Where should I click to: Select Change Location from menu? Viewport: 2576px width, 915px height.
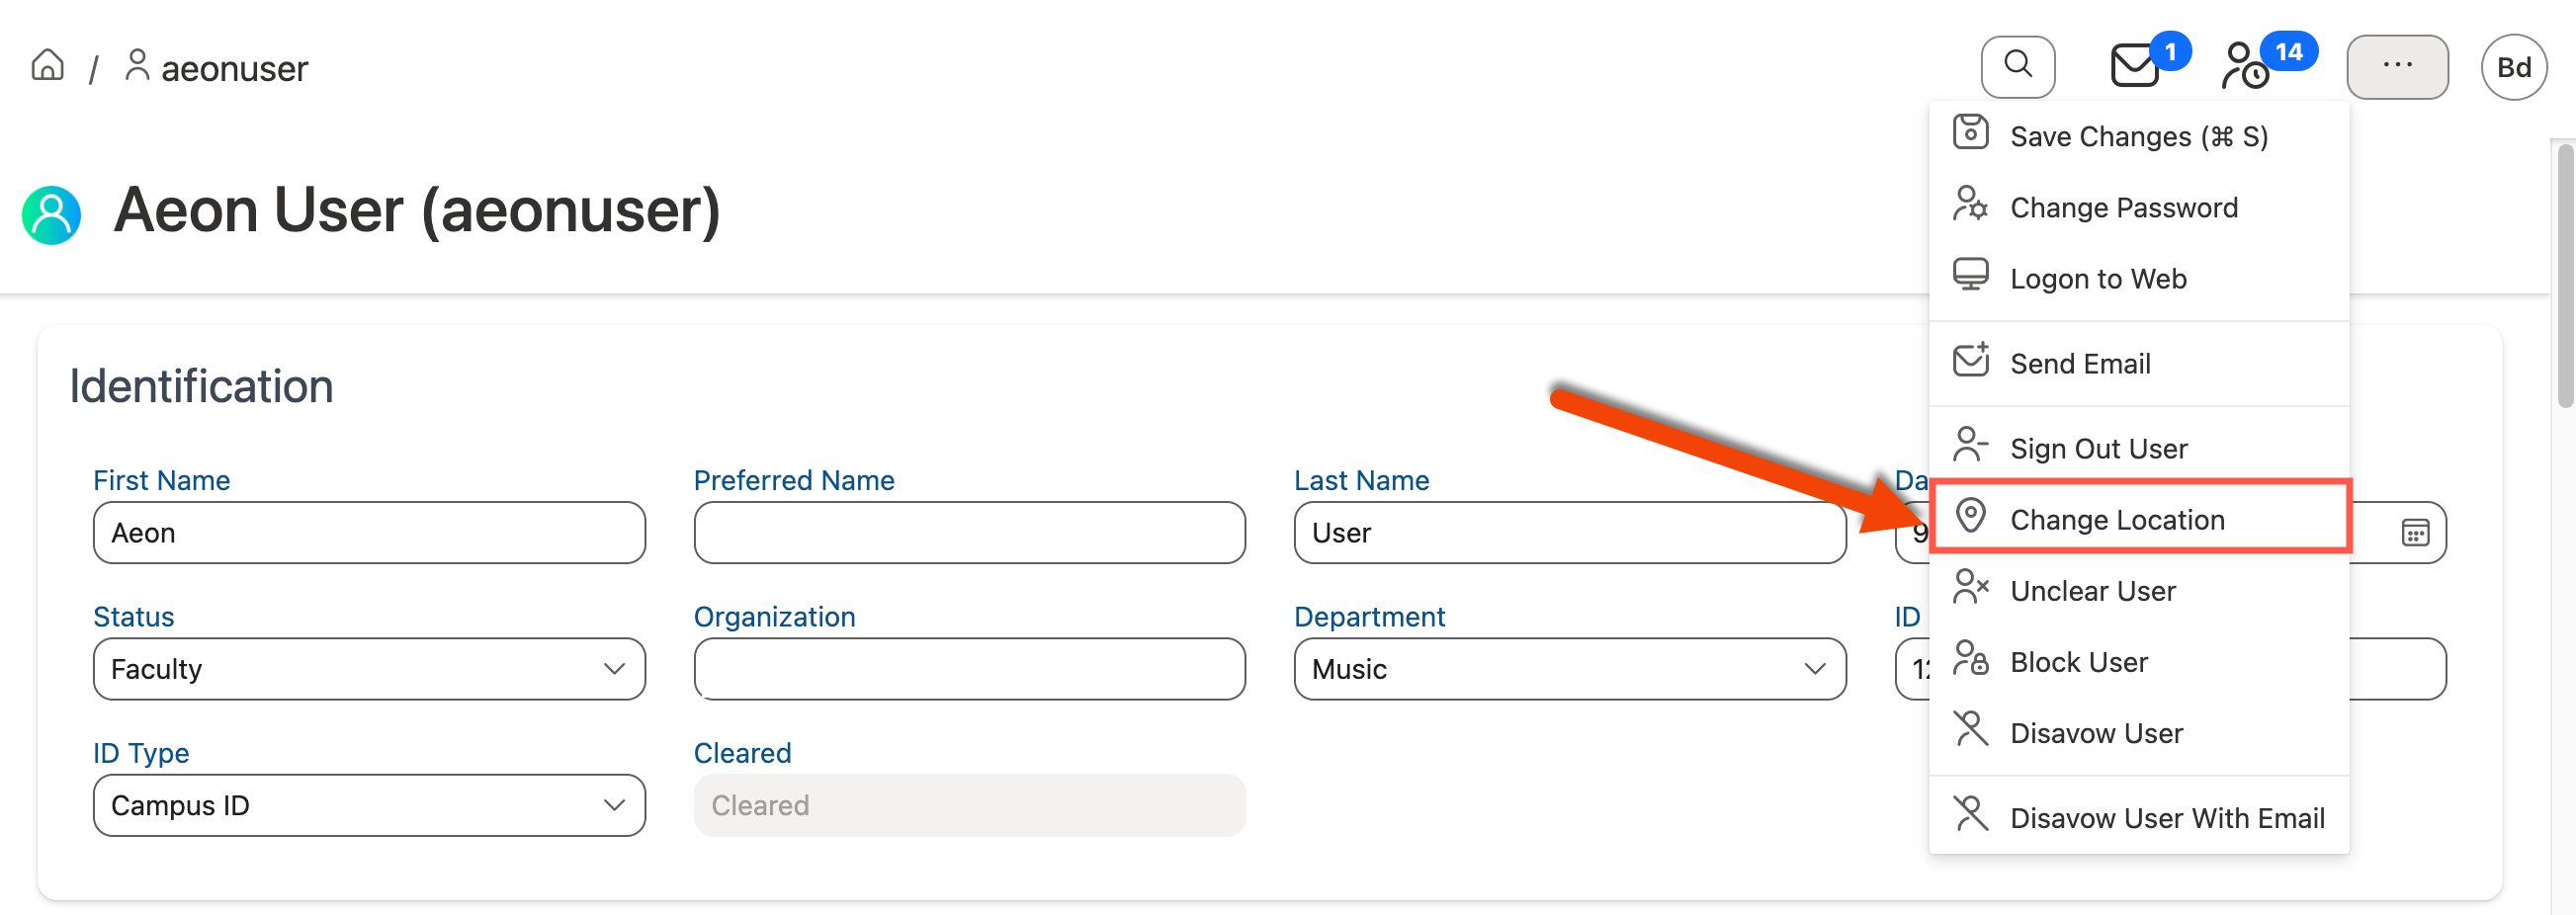coord(2116,519)
